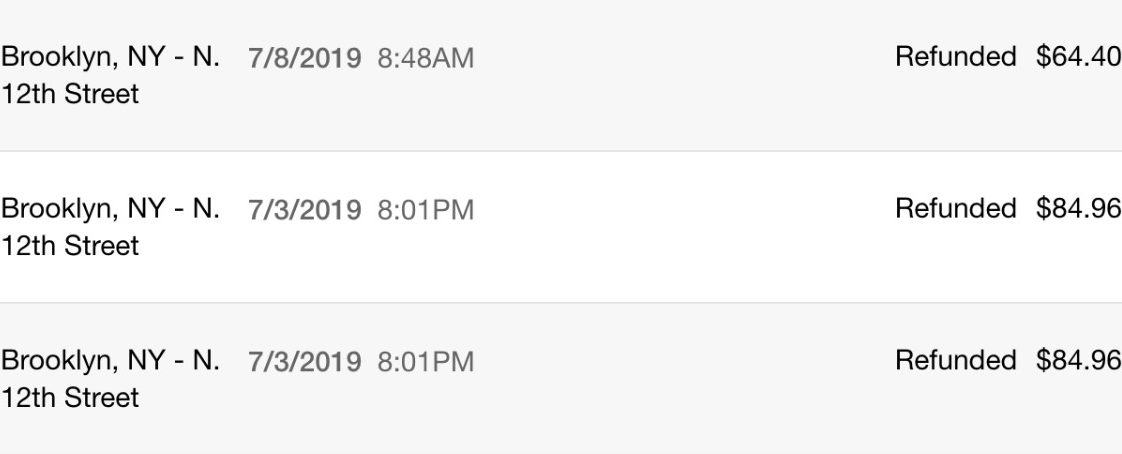The width and height of the screenshot is (1122, 454).
Task: Click Refunded status in the last gray row
Action: [x=955, y=359]
